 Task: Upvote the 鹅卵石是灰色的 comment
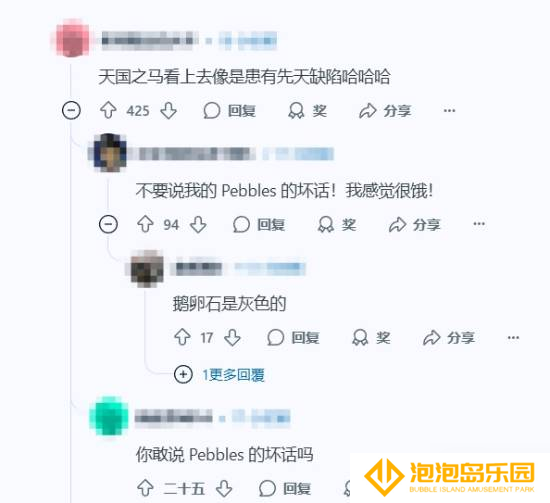182,337
